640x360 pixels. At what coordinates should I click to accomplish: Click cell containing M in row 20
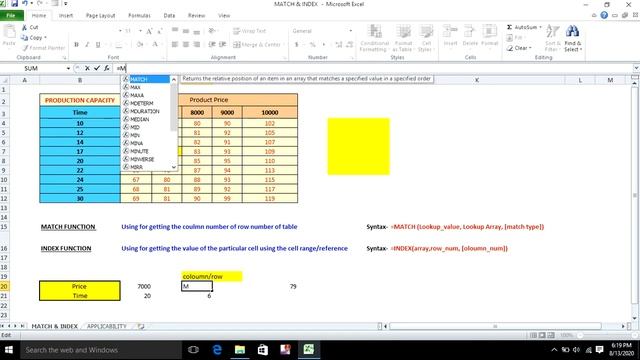pos(197,286)
